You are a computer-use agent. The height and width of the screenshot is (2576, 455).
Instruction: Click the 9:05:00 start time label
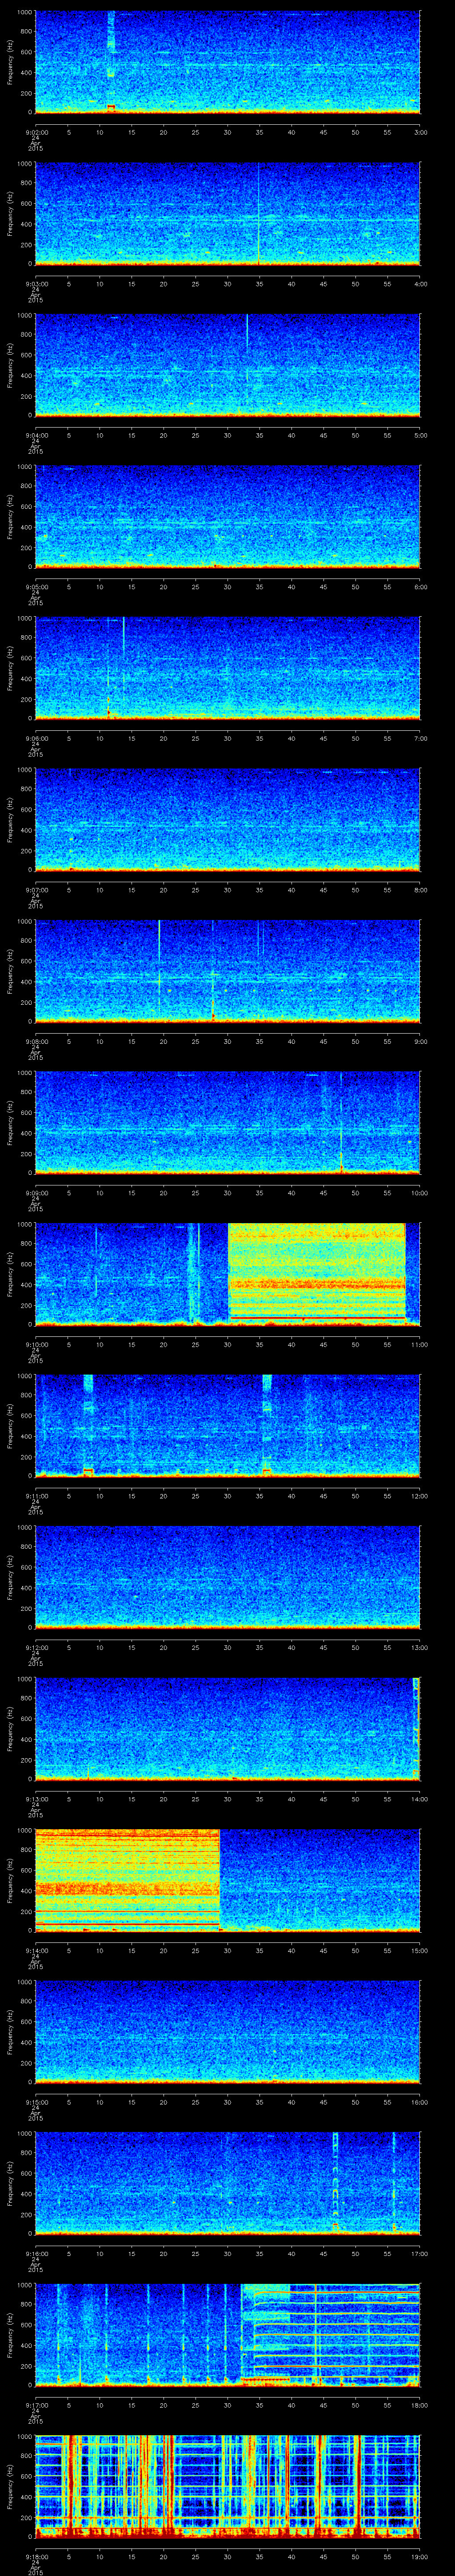(x=36, y=587)
